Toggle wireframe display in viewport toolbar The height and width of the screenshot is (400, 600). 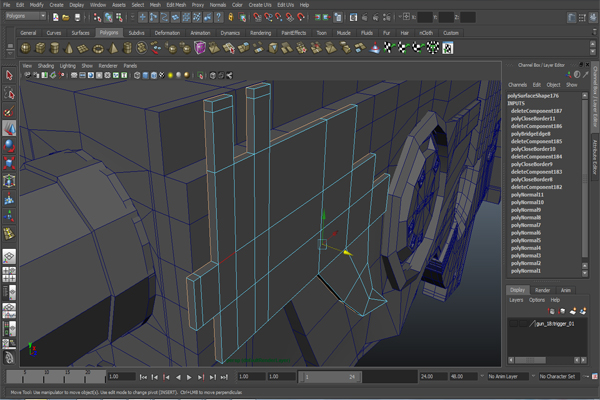137,75
